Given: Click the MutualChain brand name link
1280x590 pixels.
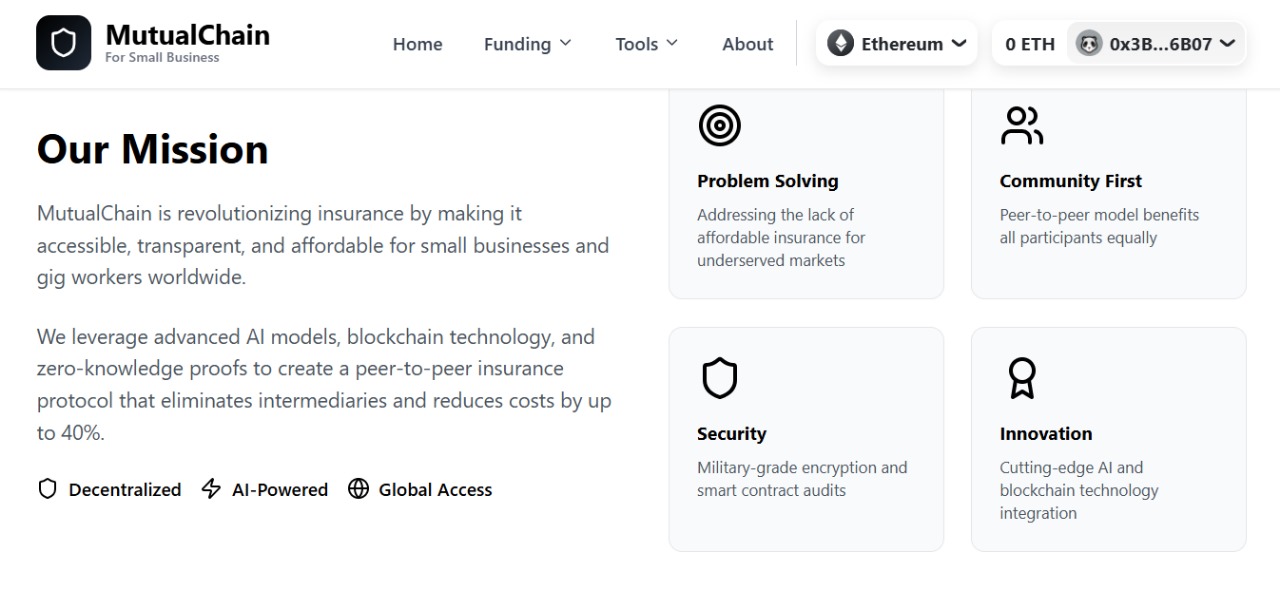Looking at the screenshot, I should 187,35.
